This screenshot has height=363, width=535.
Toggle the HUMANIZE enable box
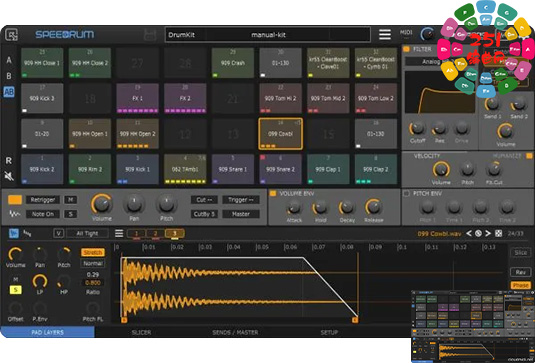pyautogui.click(x=529, y=156)
